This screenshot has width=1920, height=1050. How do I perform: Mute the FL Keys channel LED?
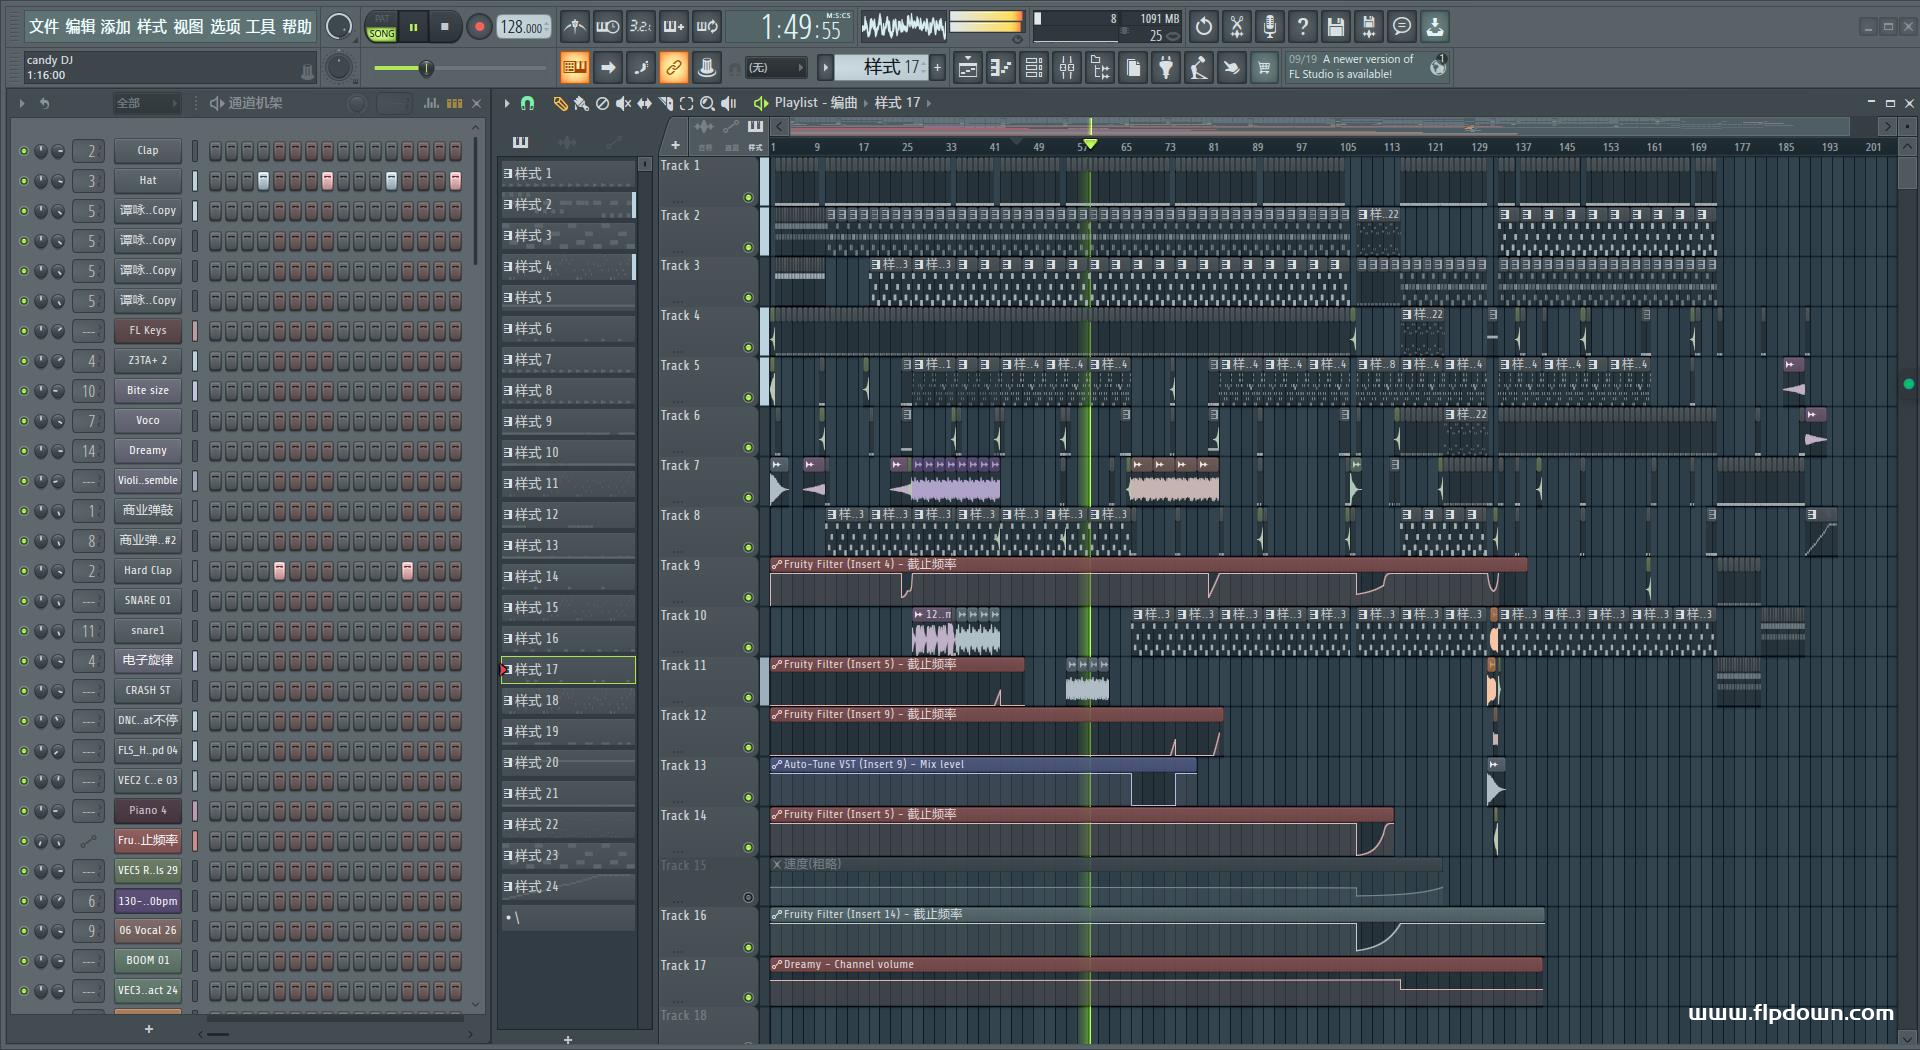point(24,331)
